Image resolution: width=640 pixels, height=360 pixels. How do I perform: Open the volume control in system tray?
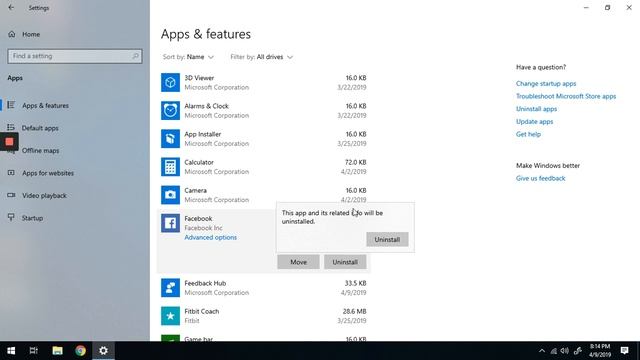click(x=565, y=351)
